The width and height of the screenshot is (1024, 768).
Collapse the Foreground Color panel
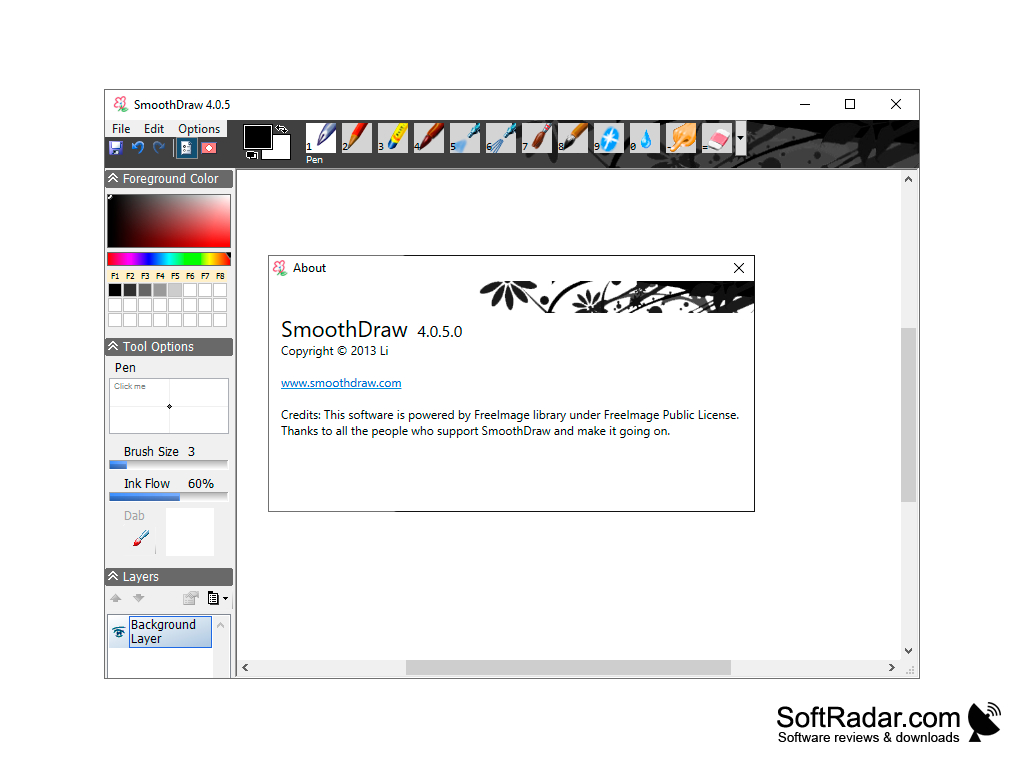click(x=113, y=178)
